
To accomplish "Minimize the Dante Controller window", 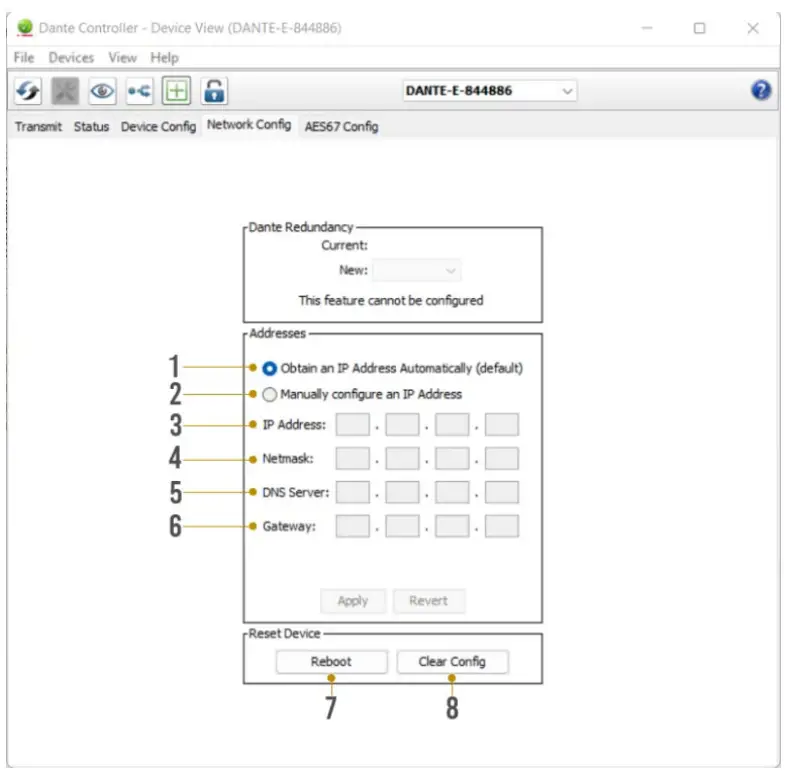I will [x=647, y=28].
